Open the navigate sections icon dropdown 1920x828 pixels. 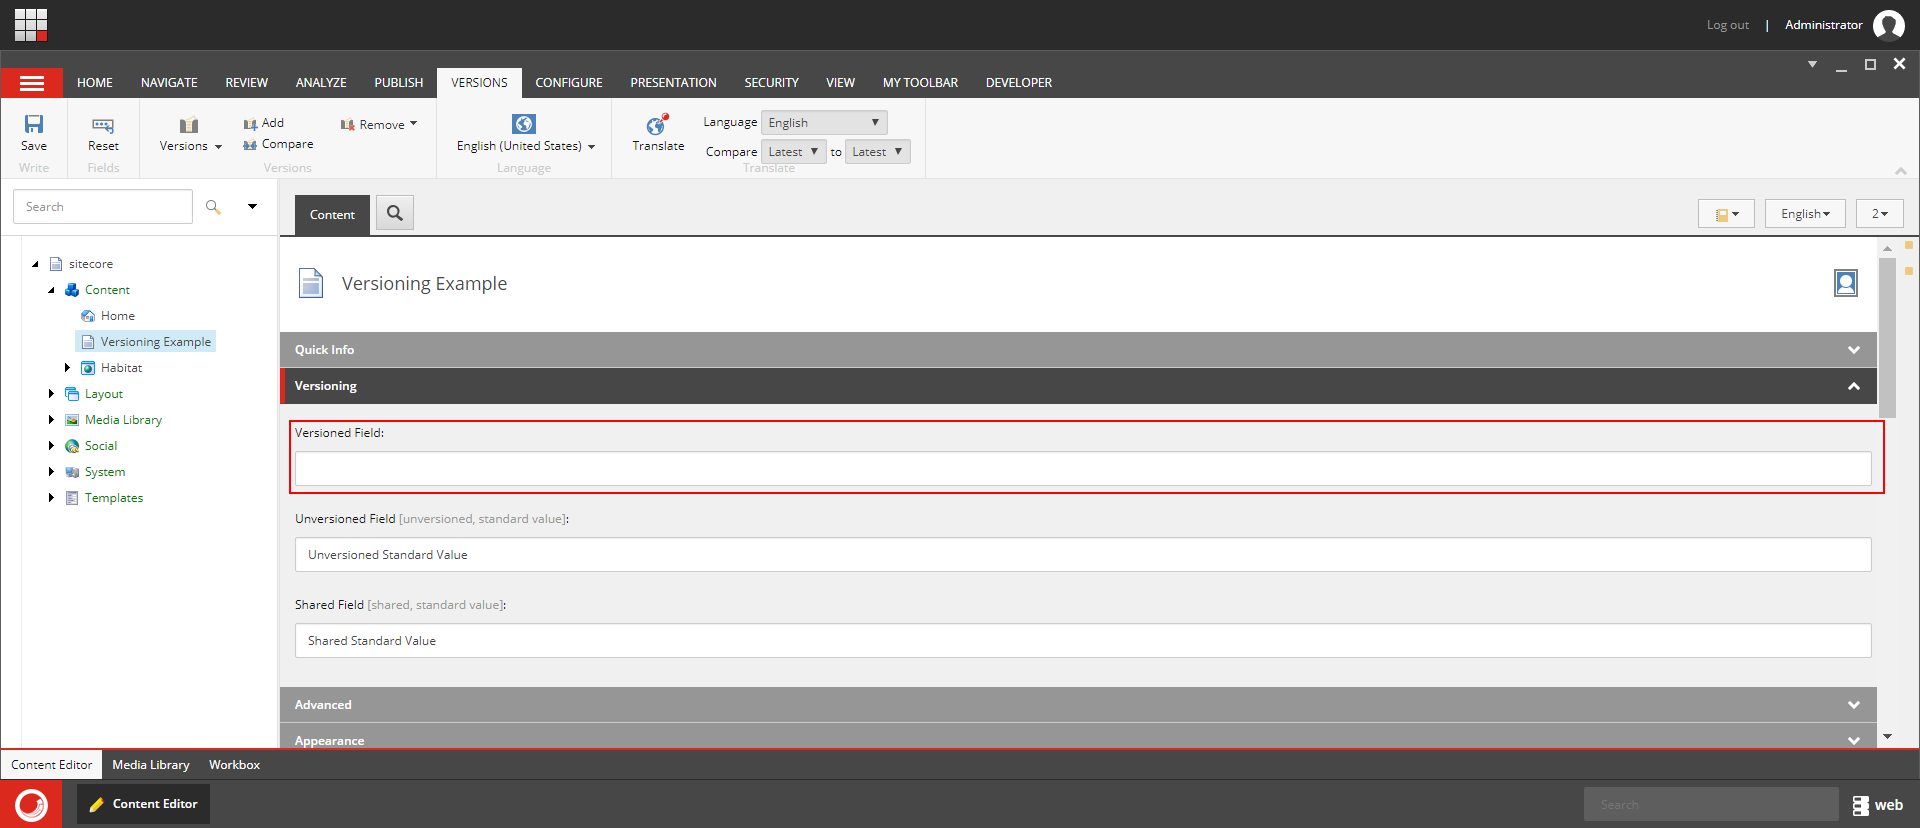point(1726,214)
